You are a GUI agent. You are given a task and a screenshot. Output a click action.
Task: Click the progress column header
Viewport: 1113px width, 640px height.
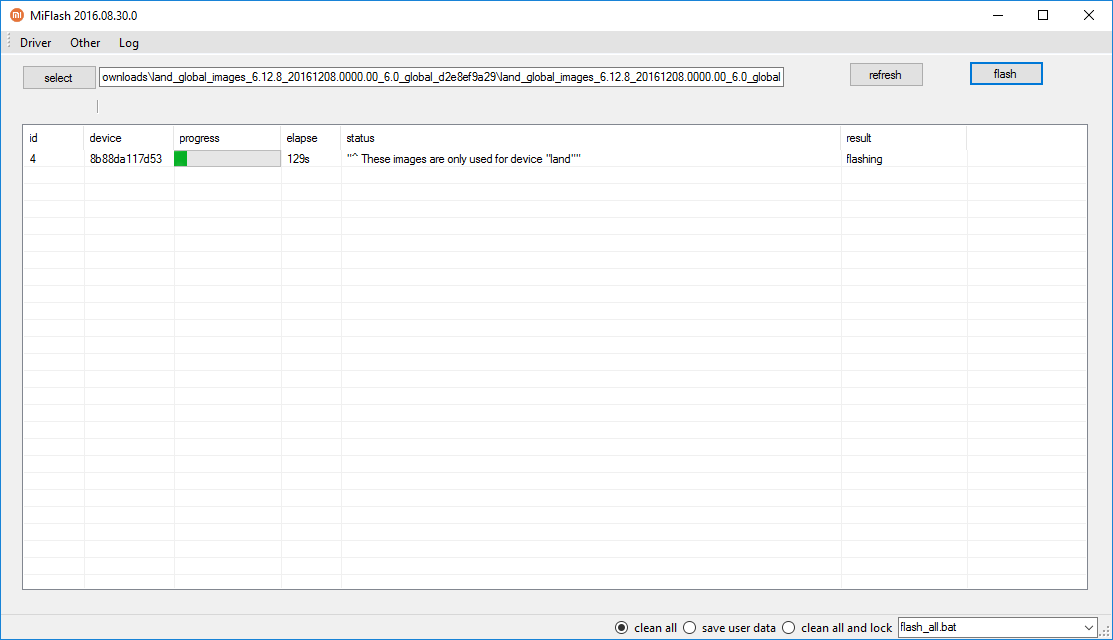click(227, 138)
